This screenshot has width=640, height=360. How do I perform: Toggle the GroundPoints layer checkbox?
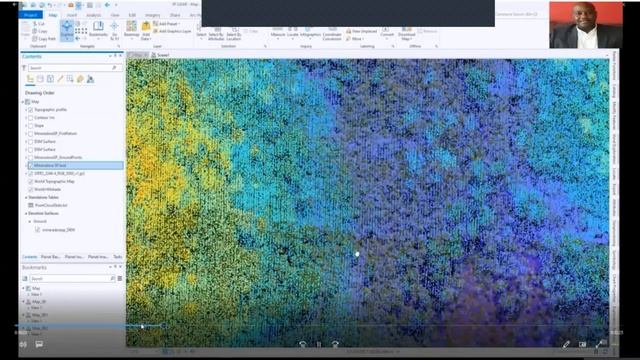30,158
